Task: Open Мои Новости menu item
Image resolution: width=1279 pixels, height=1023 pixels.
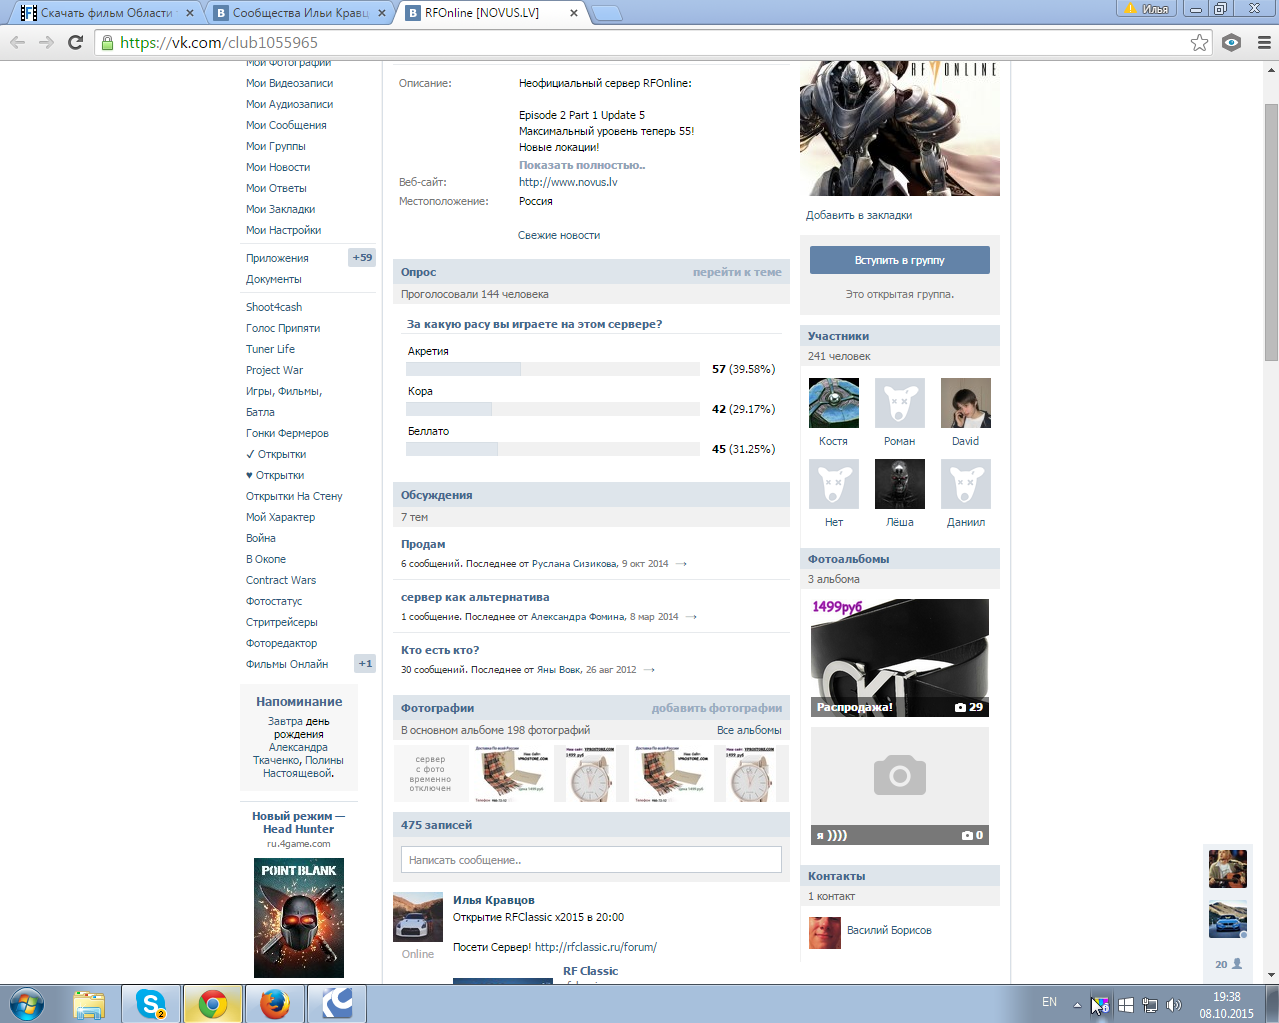Action: (x=278, y=167)
